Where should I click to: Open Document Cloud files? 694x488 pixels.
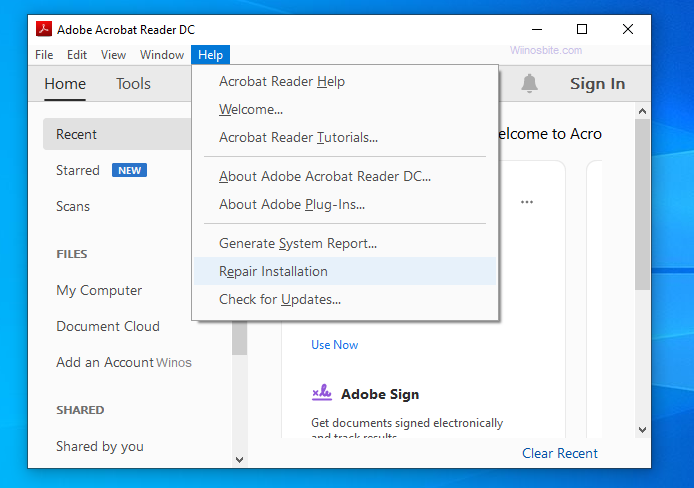click(108, 326)
